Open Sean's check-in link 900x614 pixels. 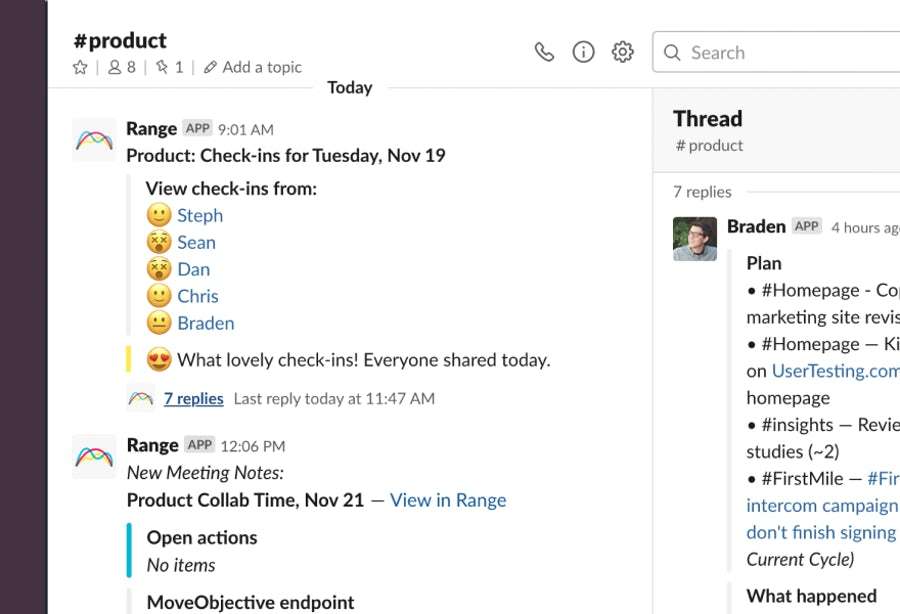[196, 243]
